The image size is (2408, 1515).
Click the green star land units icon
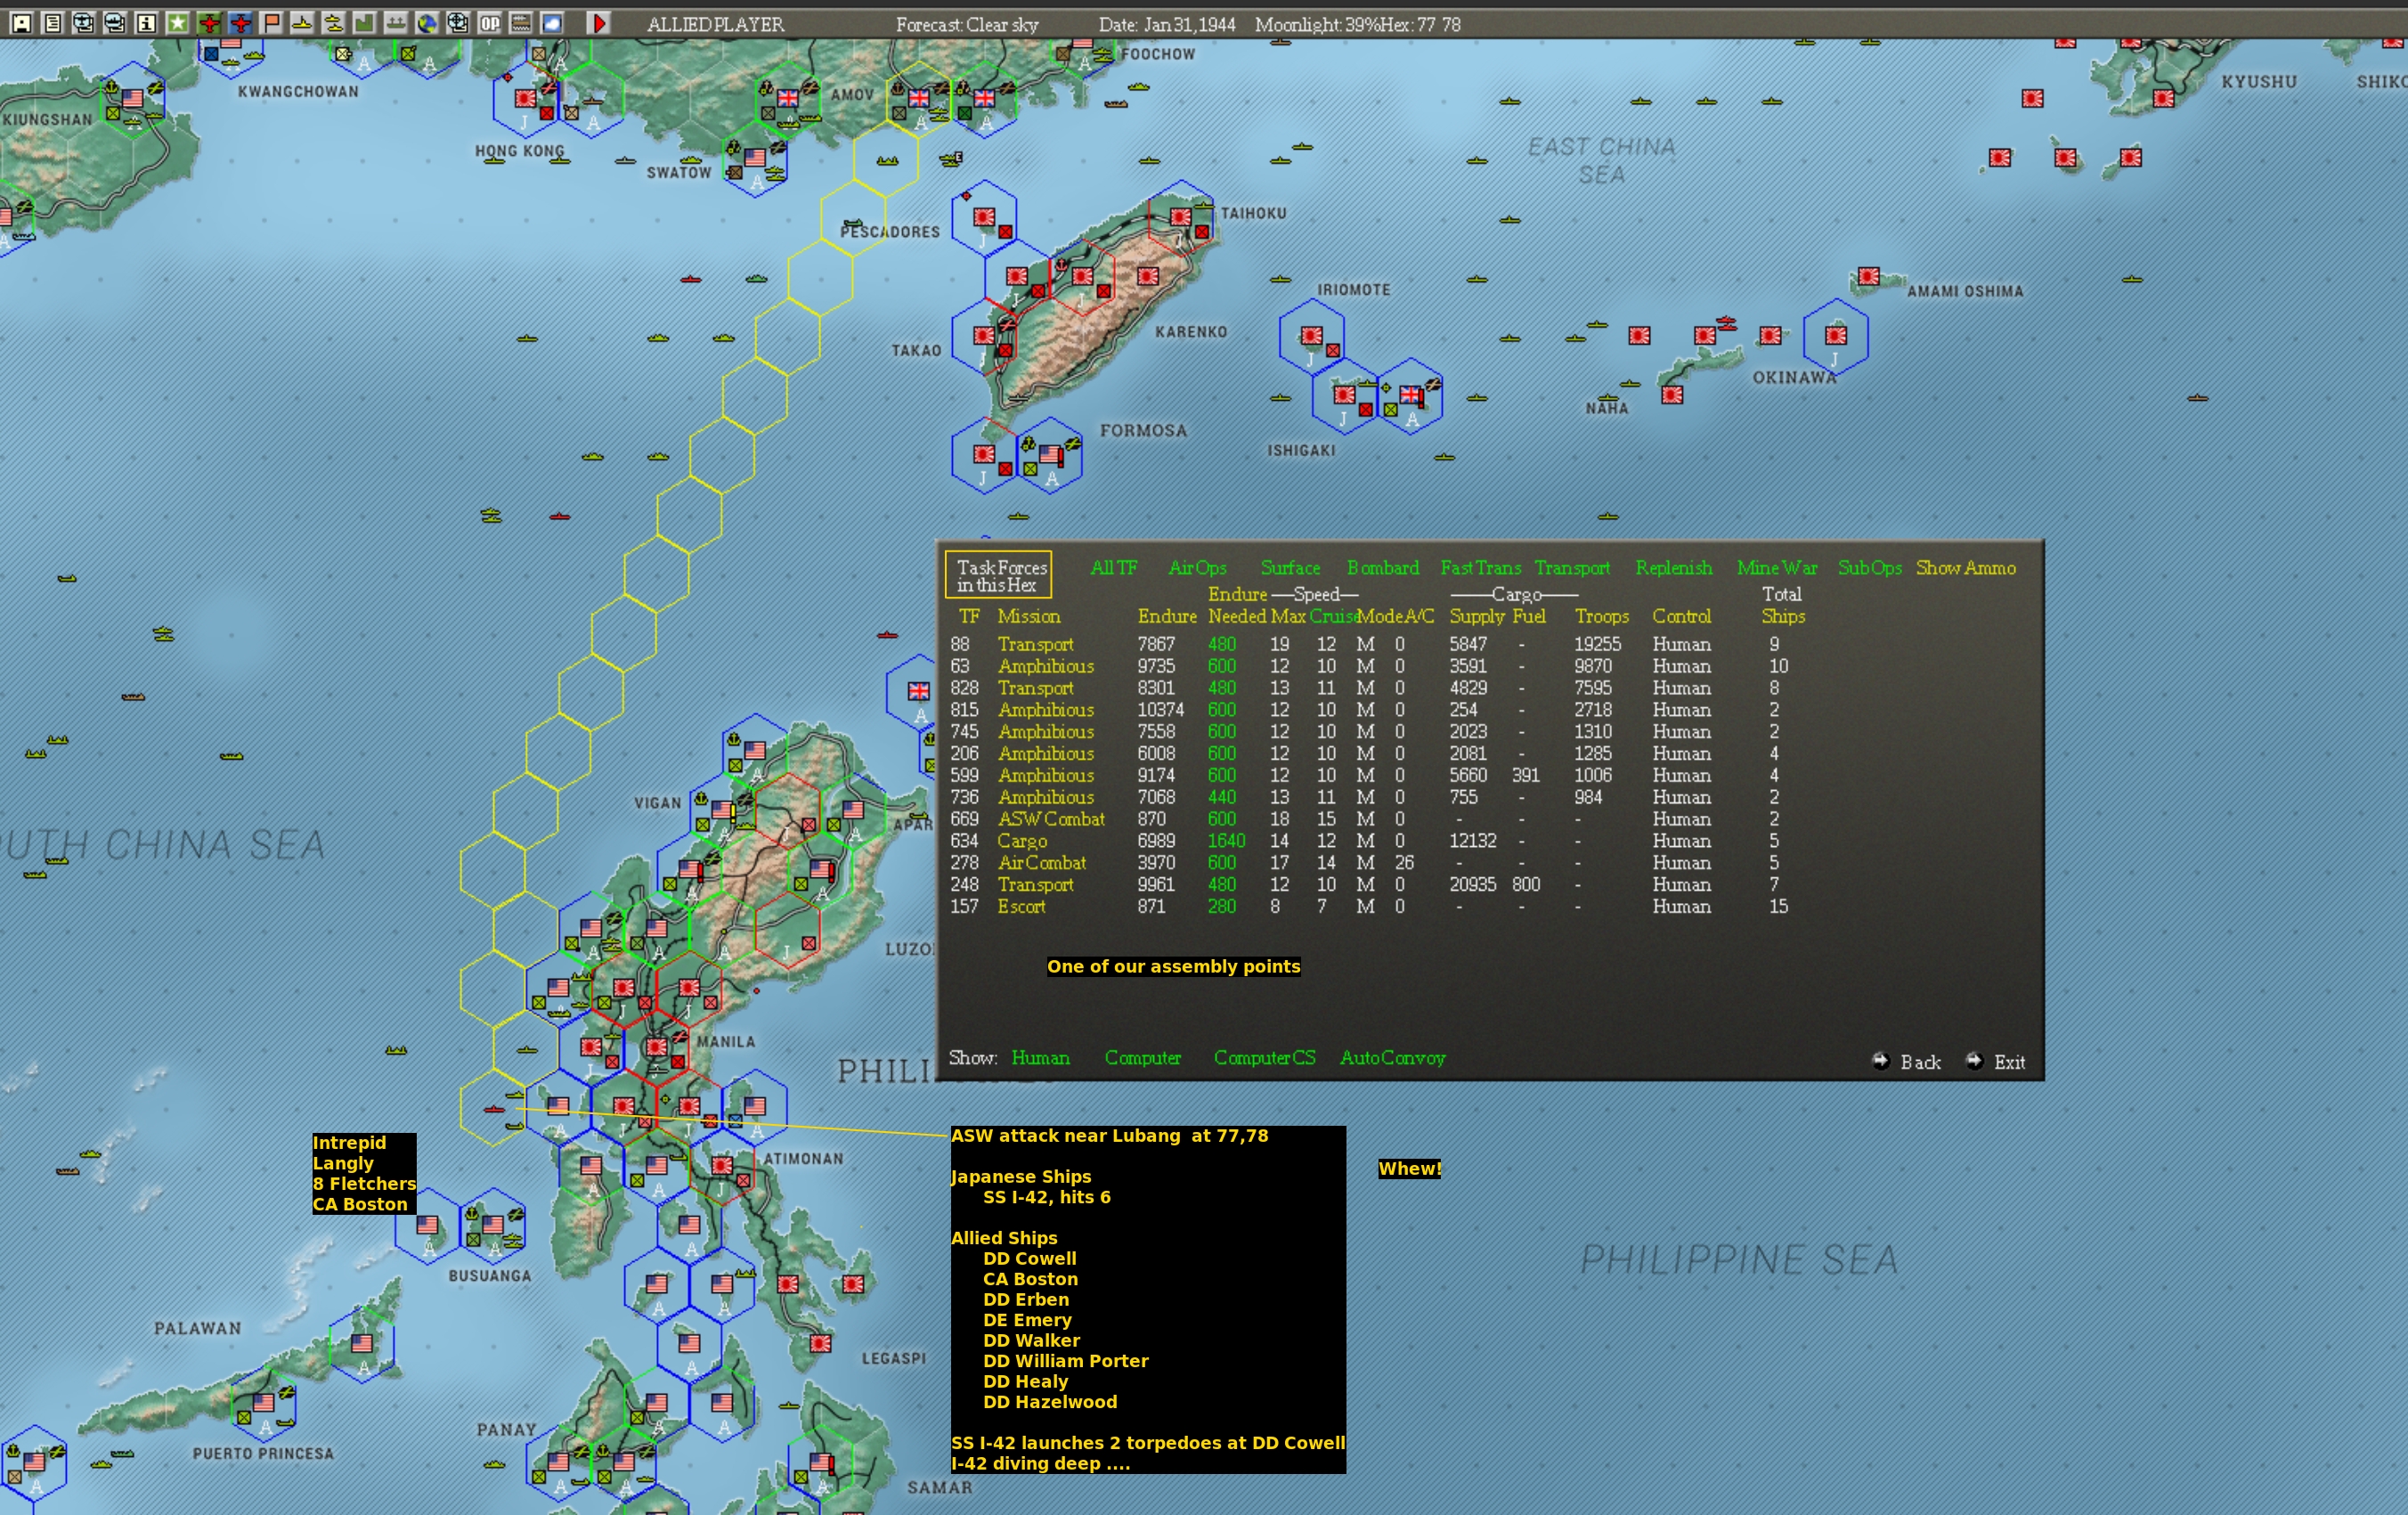tap(178, 23)
